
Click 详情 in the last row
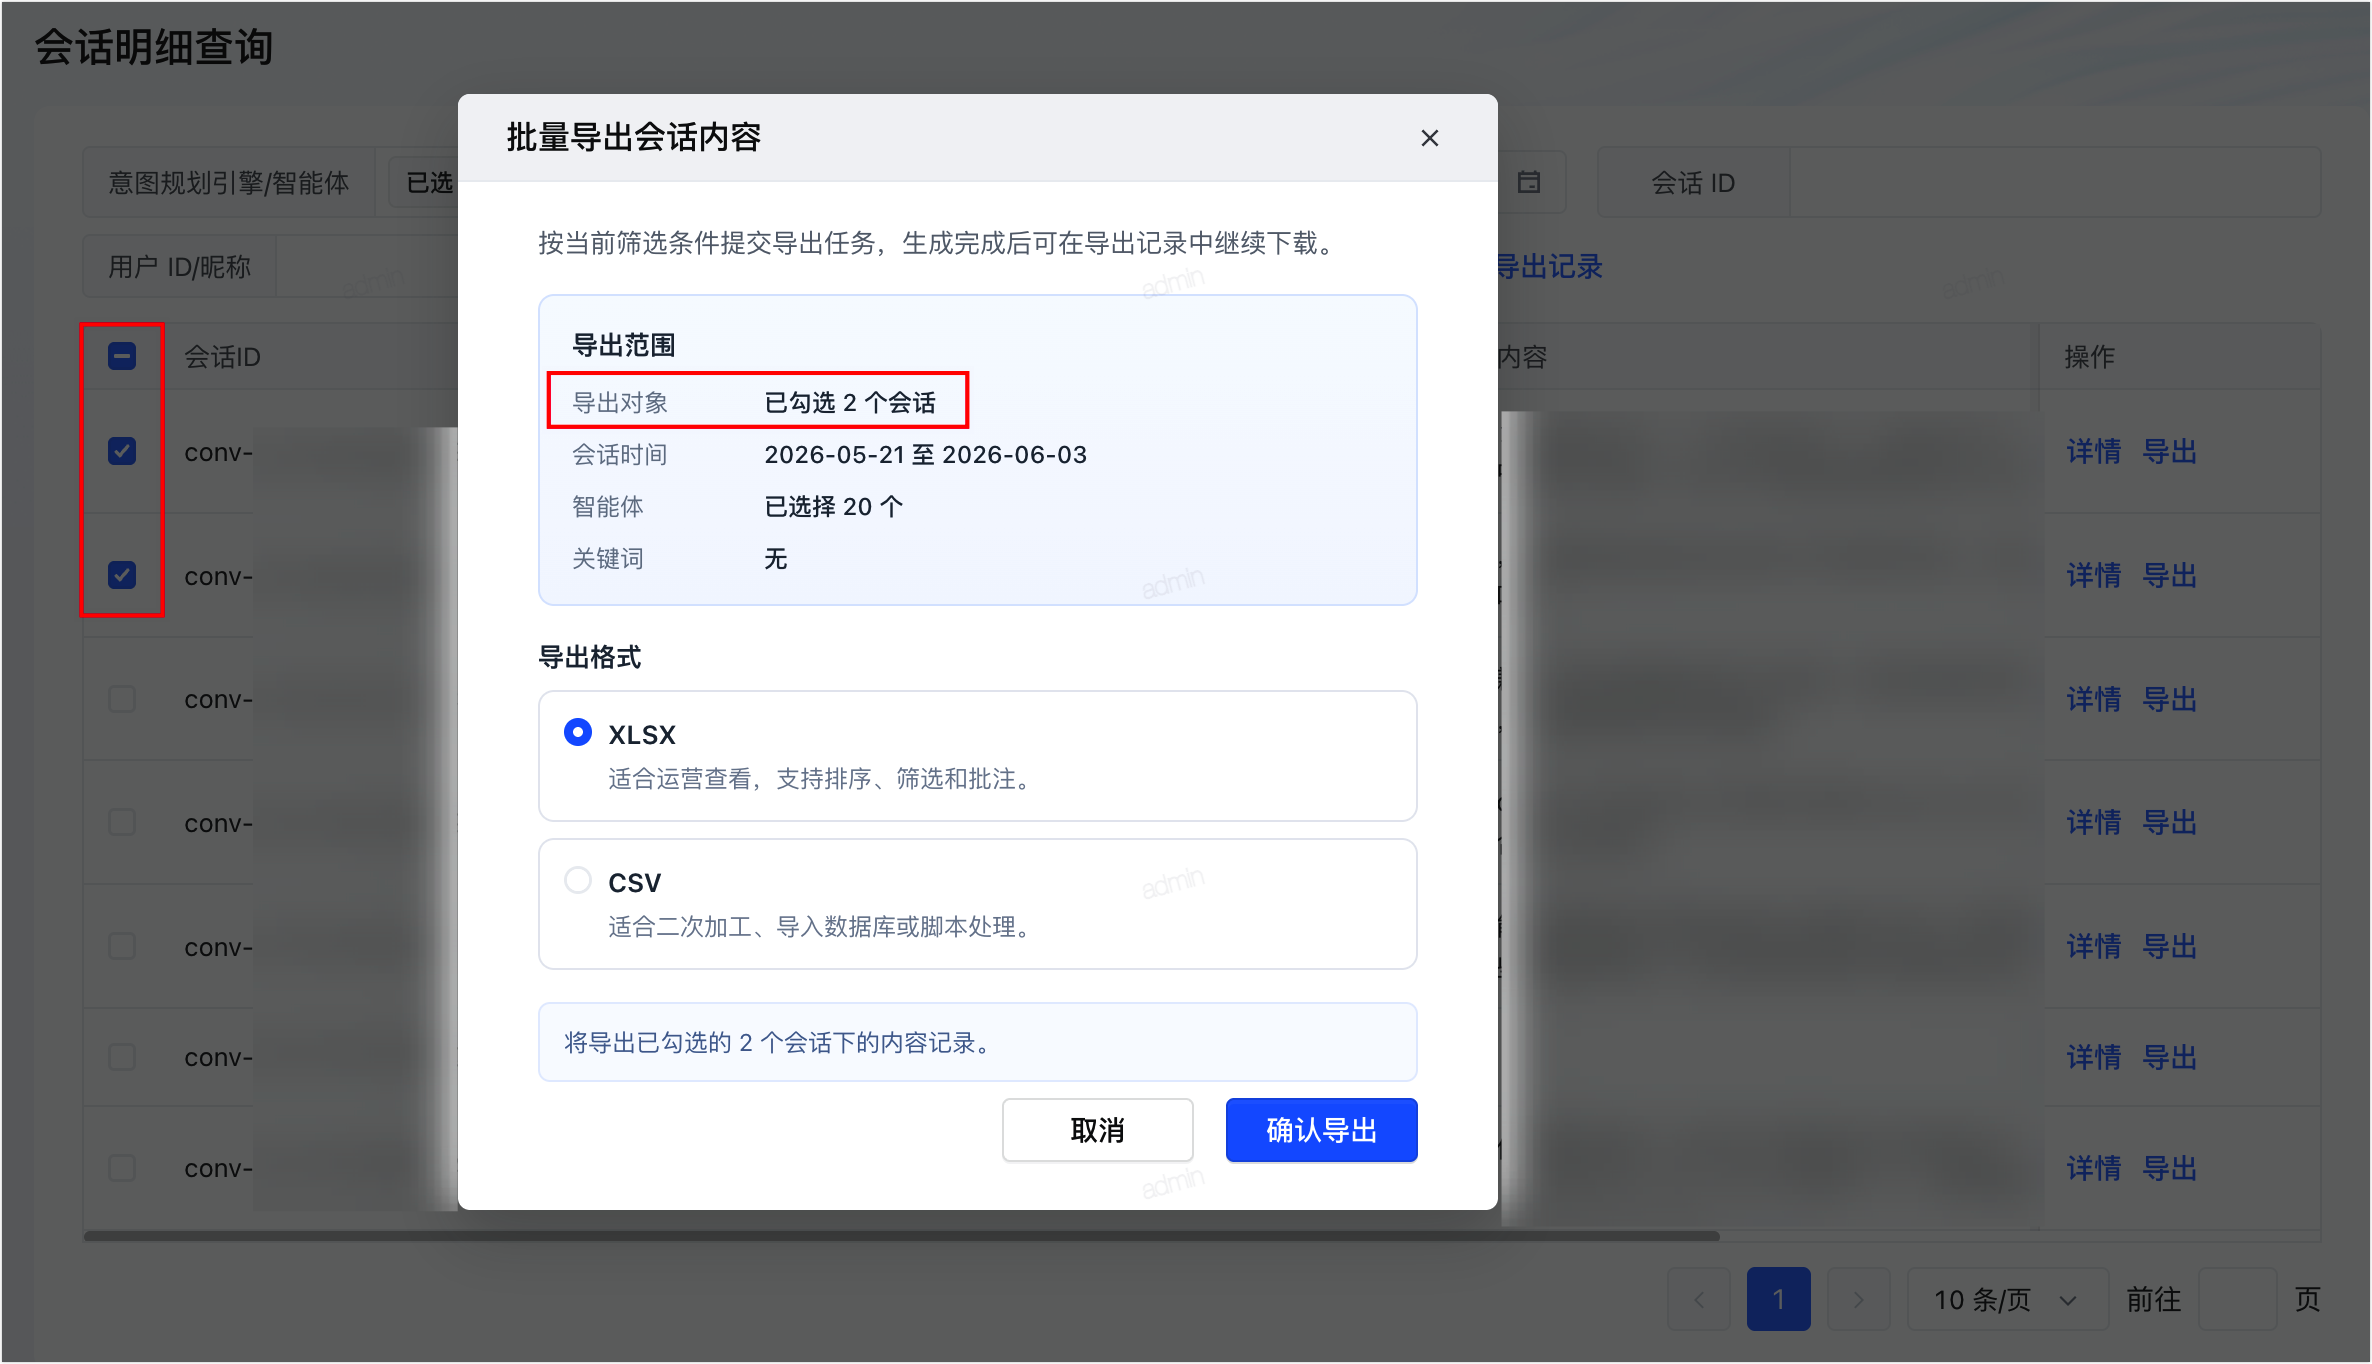coord(2094,1168)
